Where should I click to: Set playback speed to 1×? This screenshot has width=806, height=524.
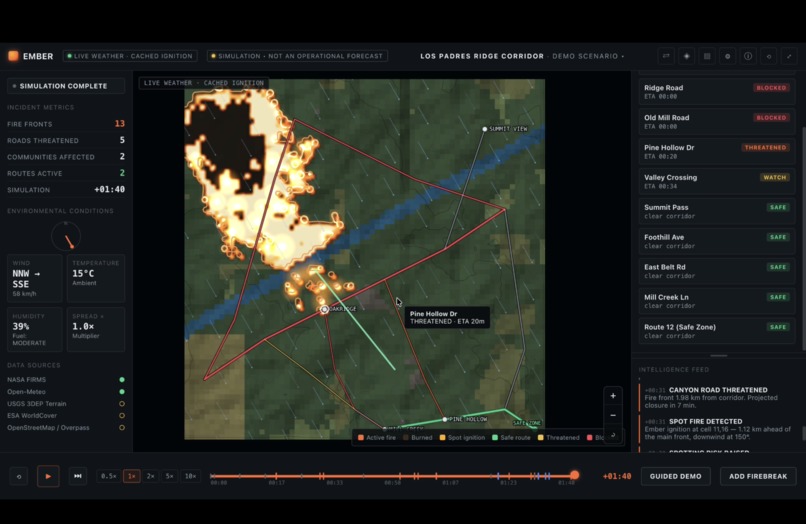[x=132, y=476]
